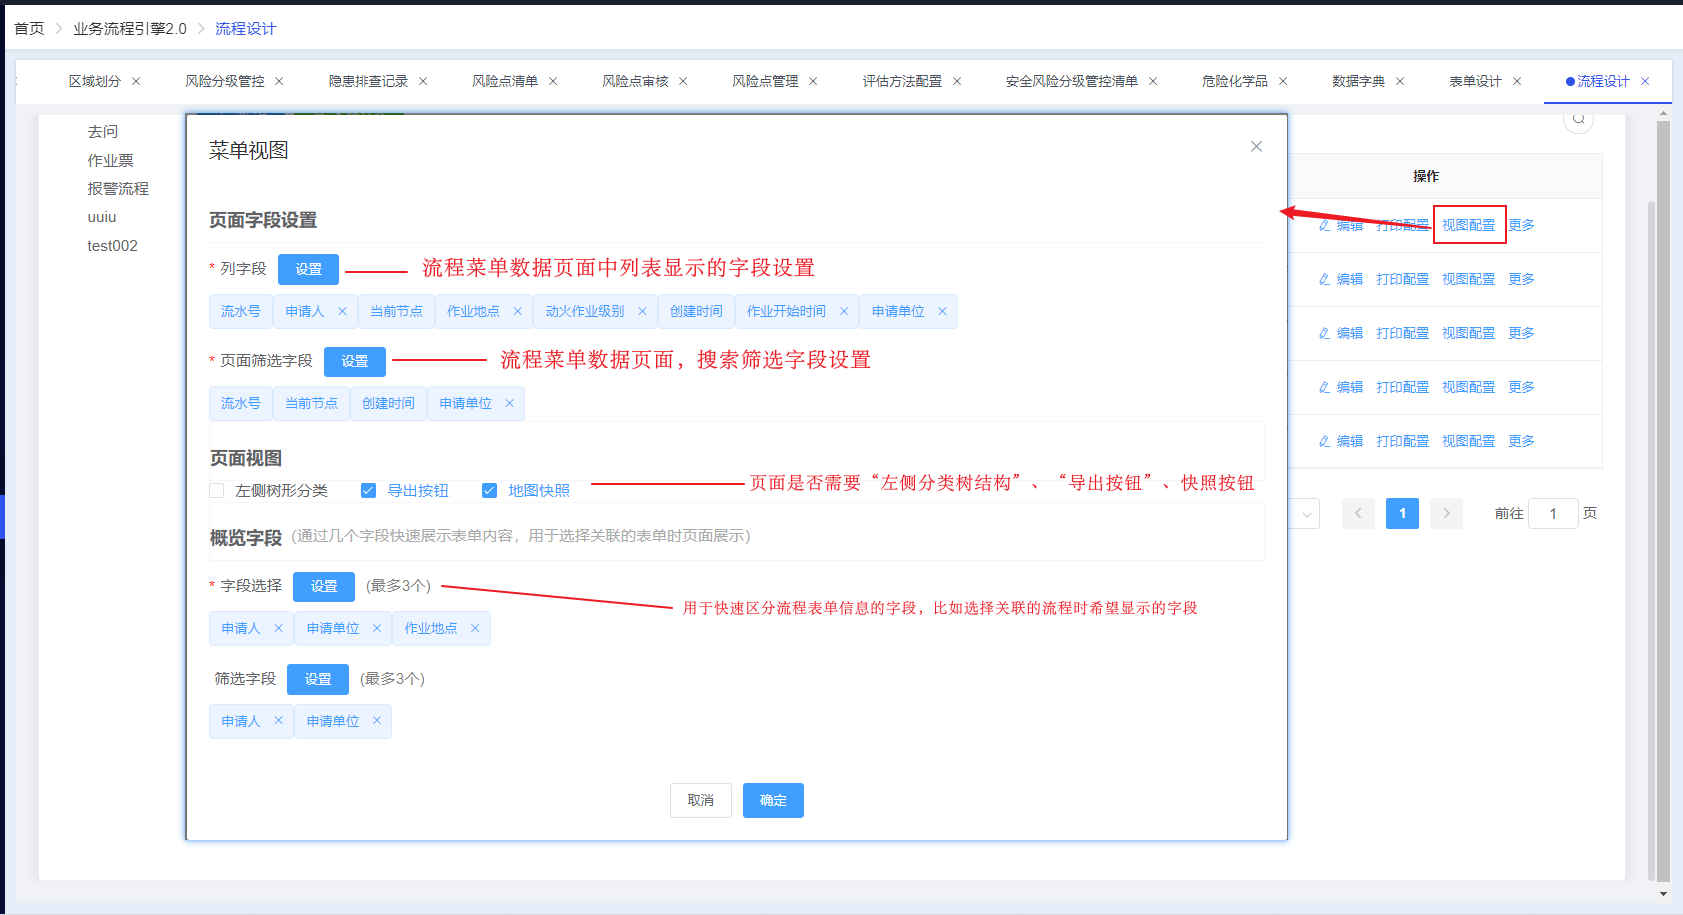The width and height of the screenshot is (1683, 915).
Task: Remove 申请单位 tag under 字段选择
Action: coord(377,628)
